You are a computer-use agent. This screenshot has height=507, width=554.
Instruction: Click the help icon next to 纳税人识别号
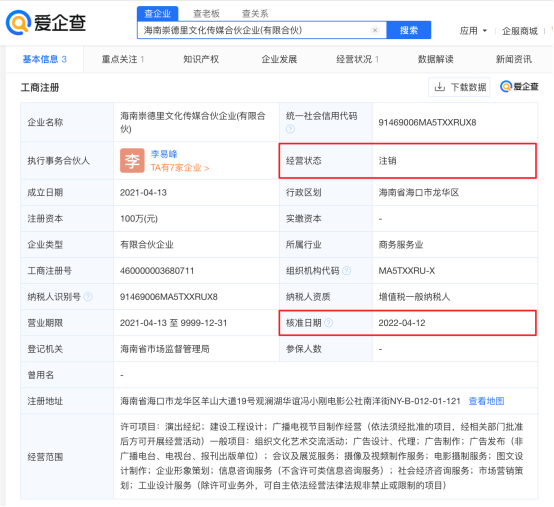tap(88, 297)
